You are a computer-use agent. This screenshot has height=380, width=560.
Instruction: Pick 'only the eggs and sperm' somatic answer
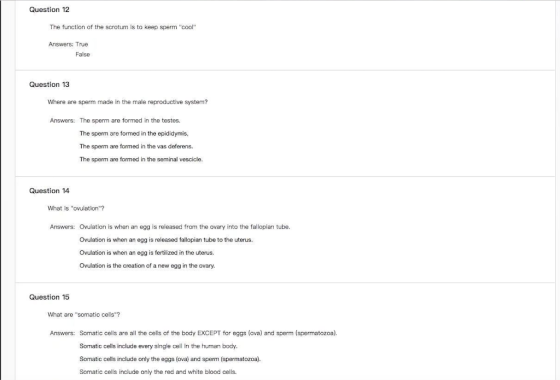[170, 359]
